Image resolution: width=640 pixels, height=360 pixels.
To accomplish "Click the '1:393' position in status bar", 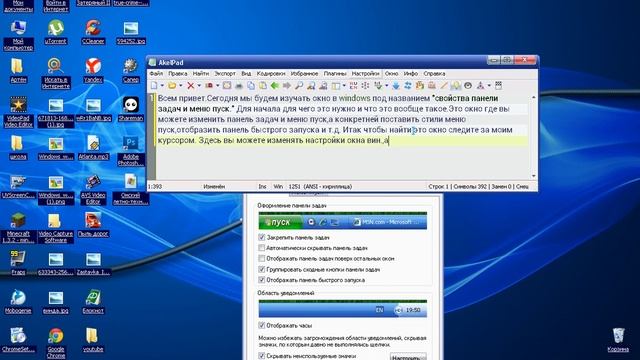I will pos(155,187).
